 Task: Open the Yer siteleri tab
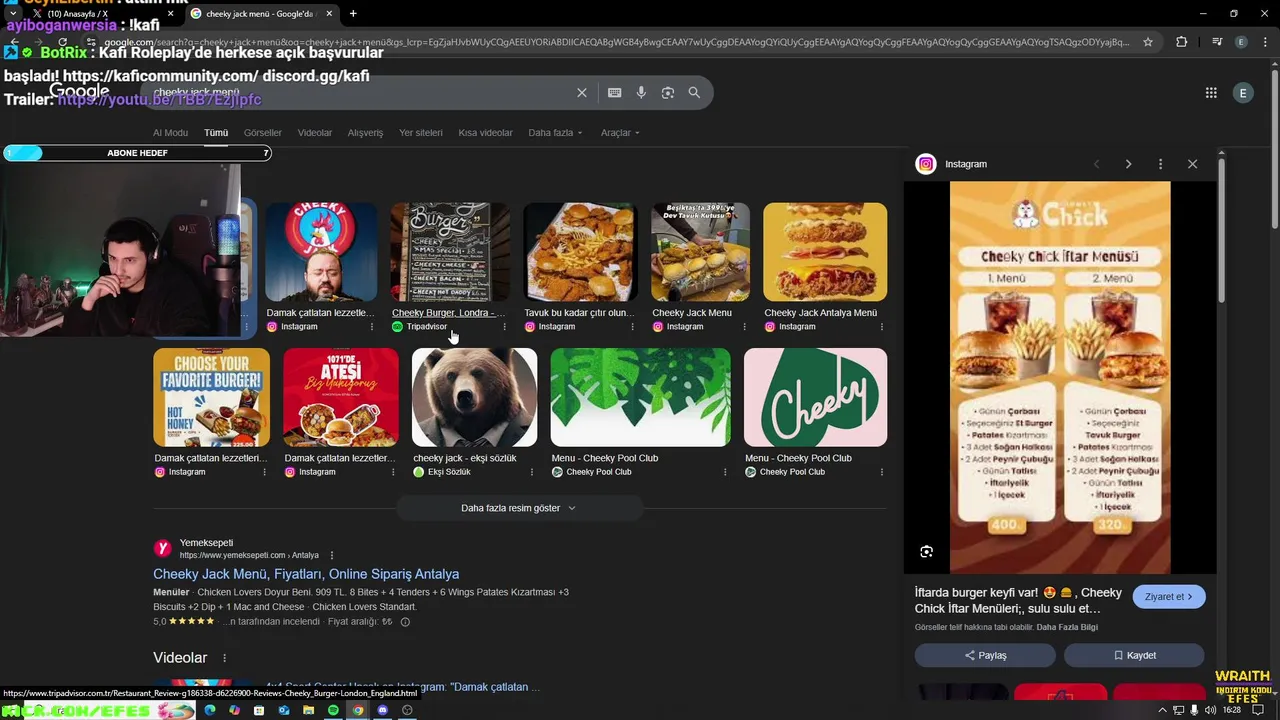[421, 133]
